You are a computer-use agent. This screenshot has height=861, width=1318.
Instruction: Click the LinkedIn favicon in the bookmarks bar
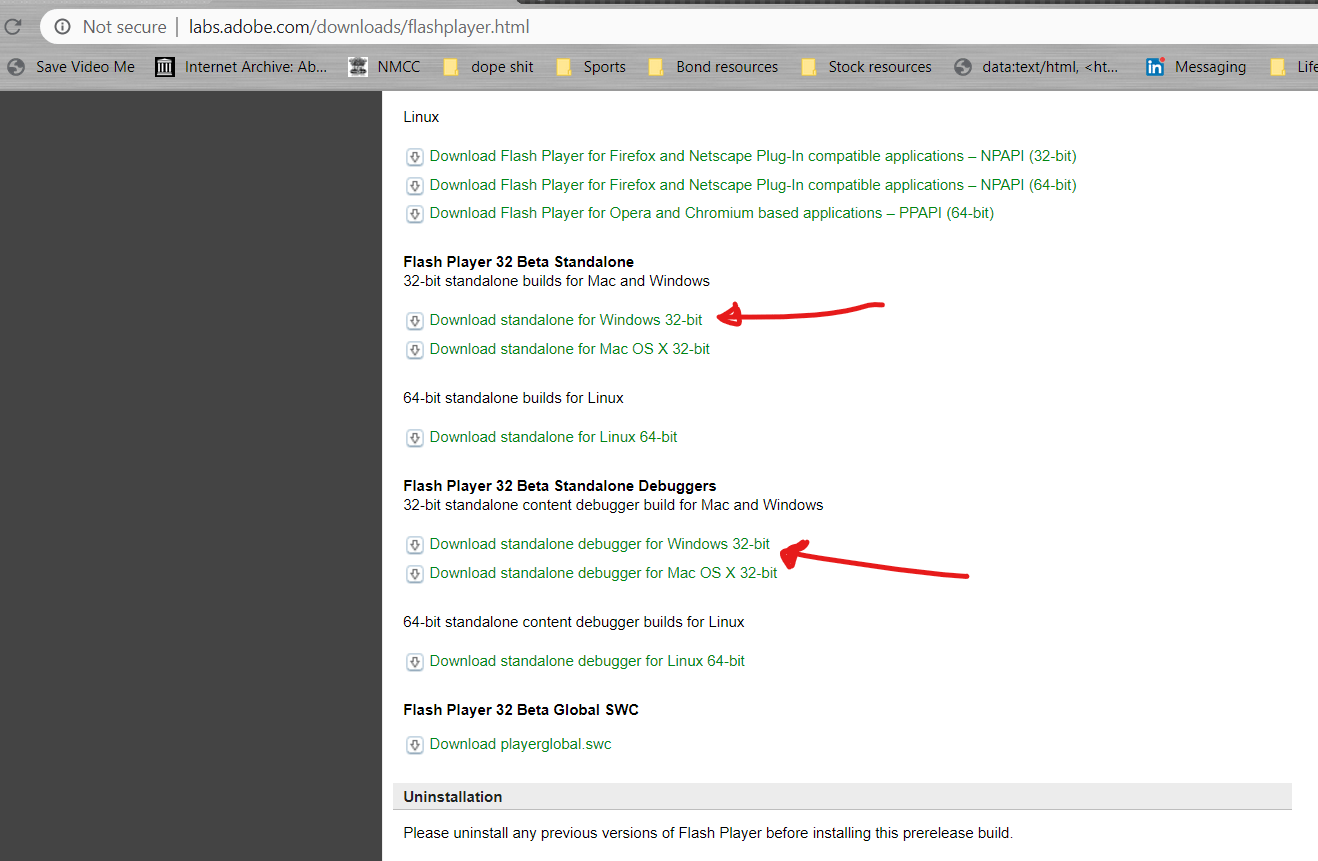[x=1155, y=67]
